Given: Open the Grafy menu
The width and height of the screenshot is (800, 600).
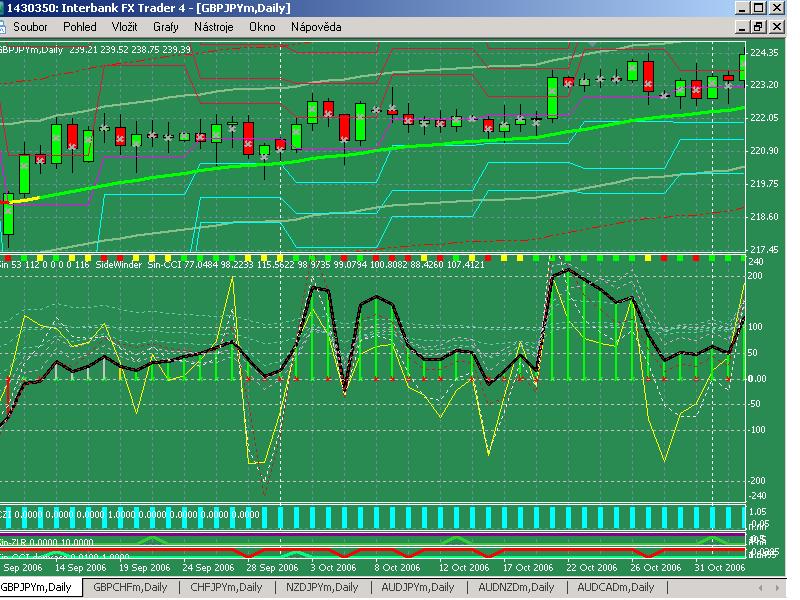Looking at the screenshot, I should tap(166, 27).
